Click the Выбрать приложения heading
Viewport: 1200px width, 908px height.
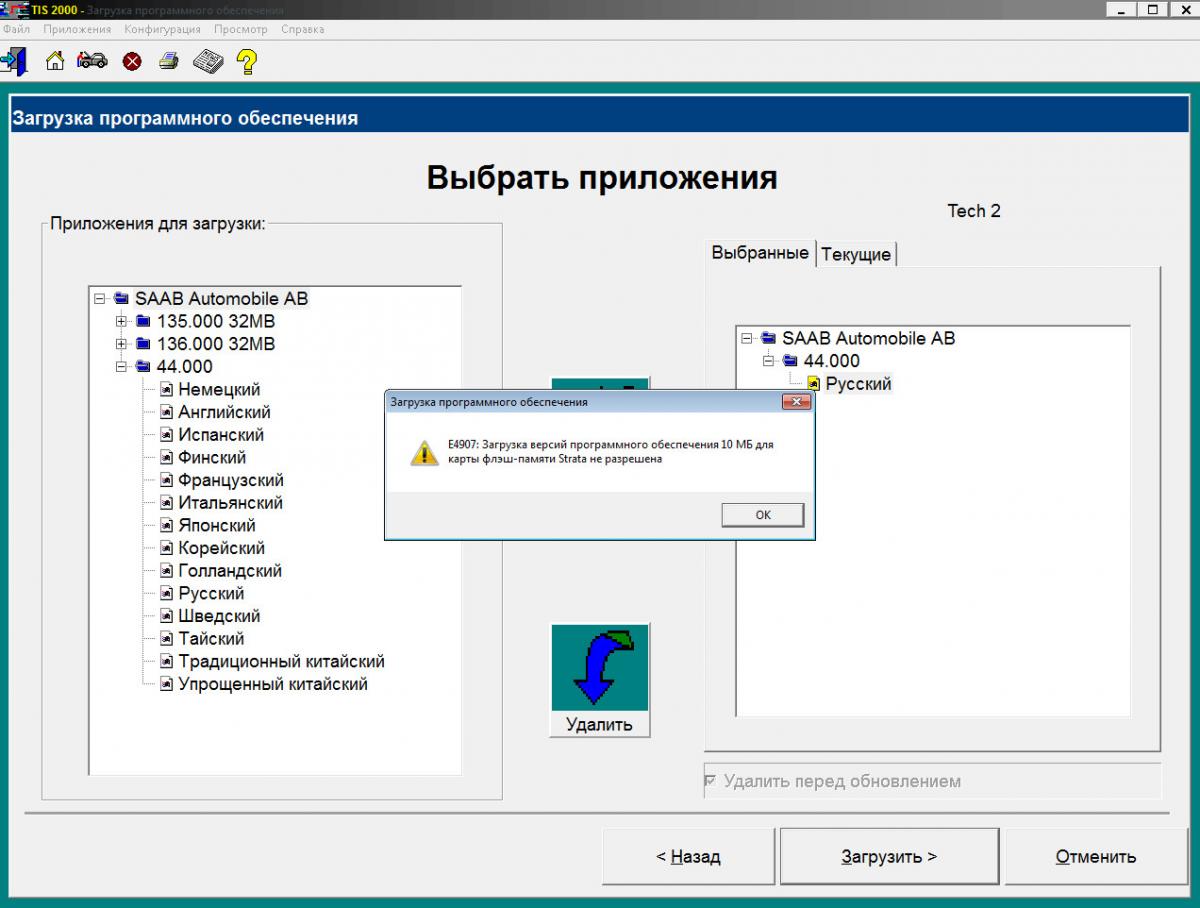click(x=602, y=177)
